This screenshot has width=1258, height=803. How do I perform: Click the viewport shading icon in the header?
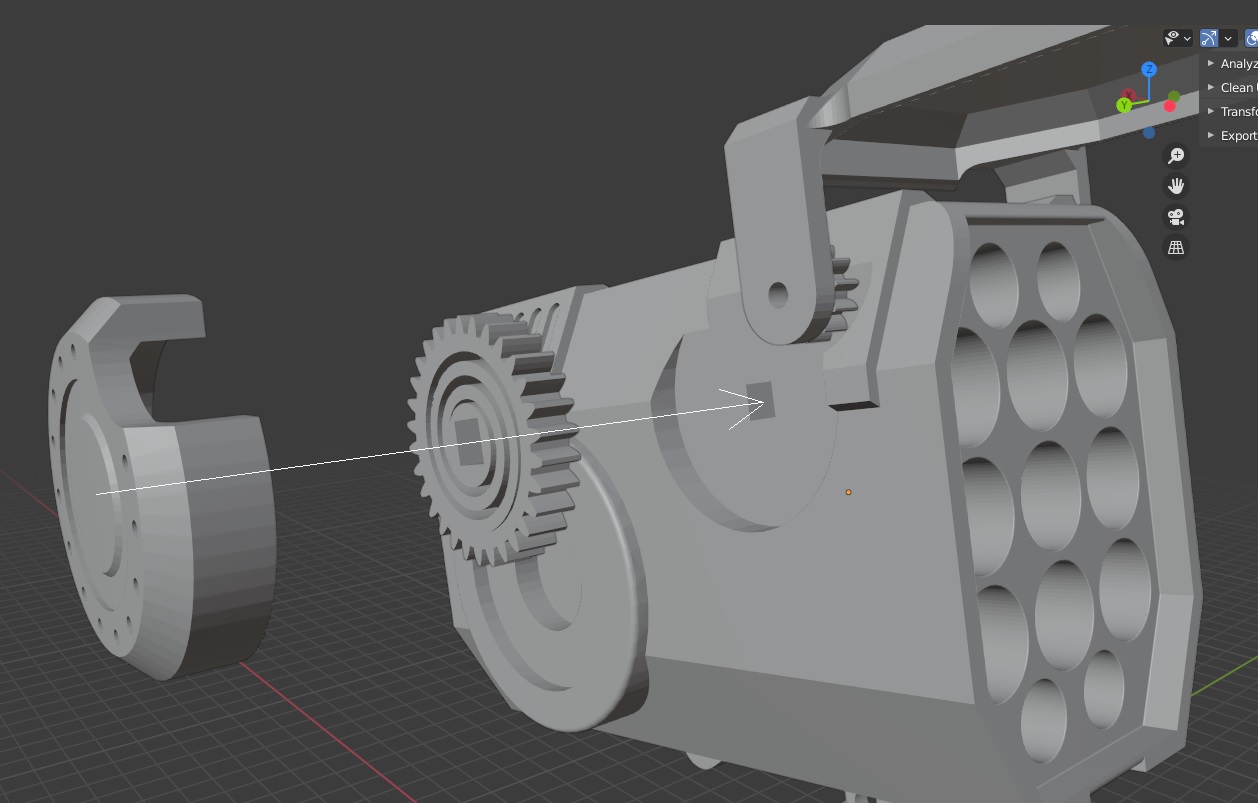[x=1252, y=37]
